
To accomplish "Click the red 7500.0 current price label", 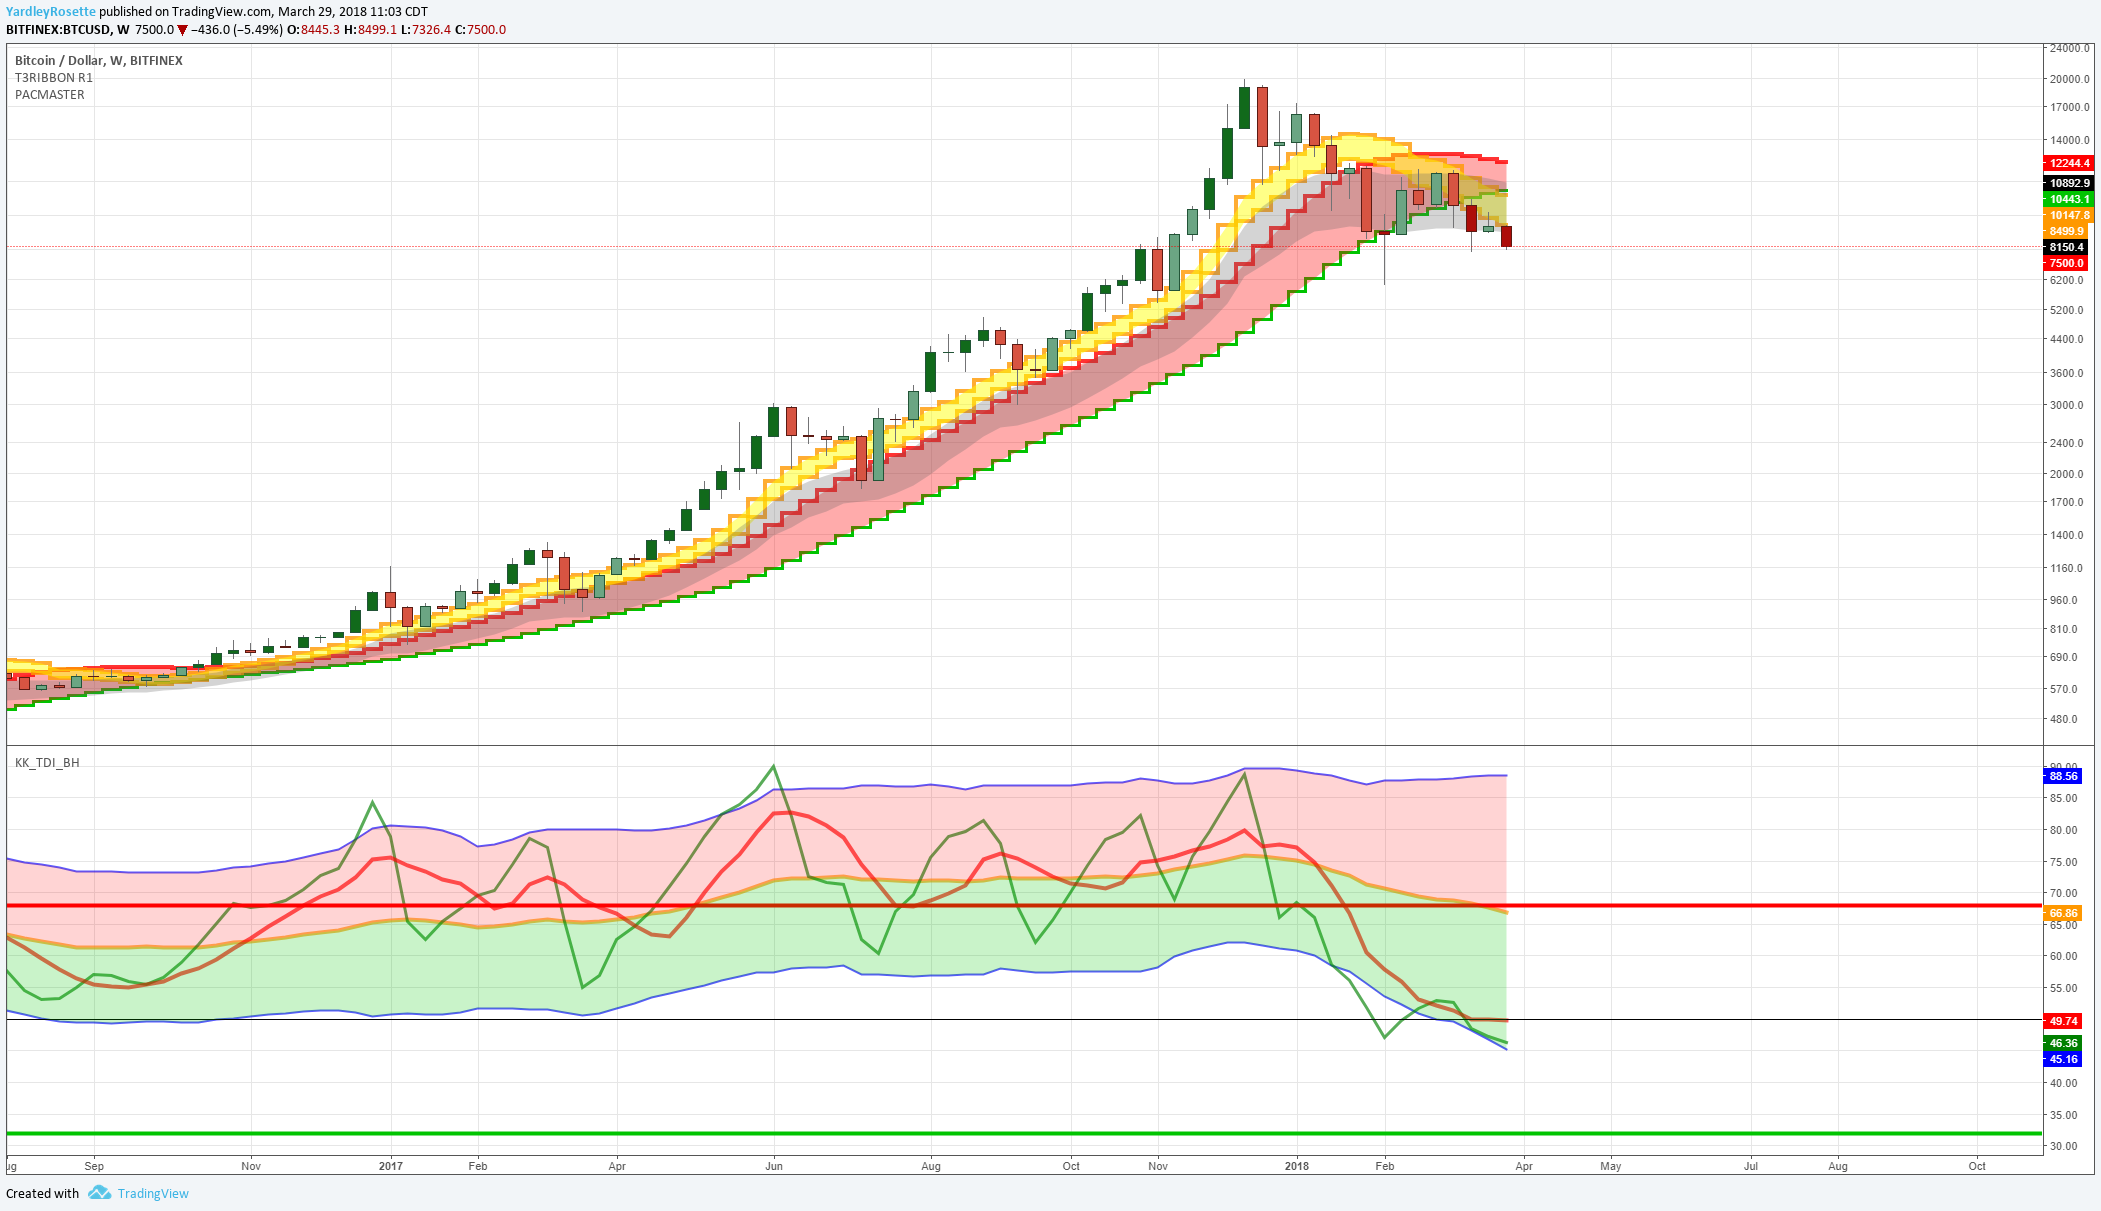I will [2066, 263].
